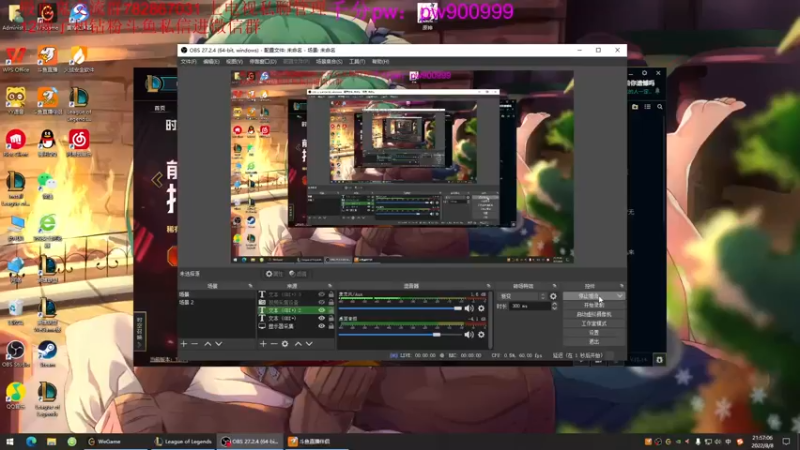This screenshot has height=450, width=800.
Task: Enable 工作室模式 studio mode
Action: click(594, 323)
